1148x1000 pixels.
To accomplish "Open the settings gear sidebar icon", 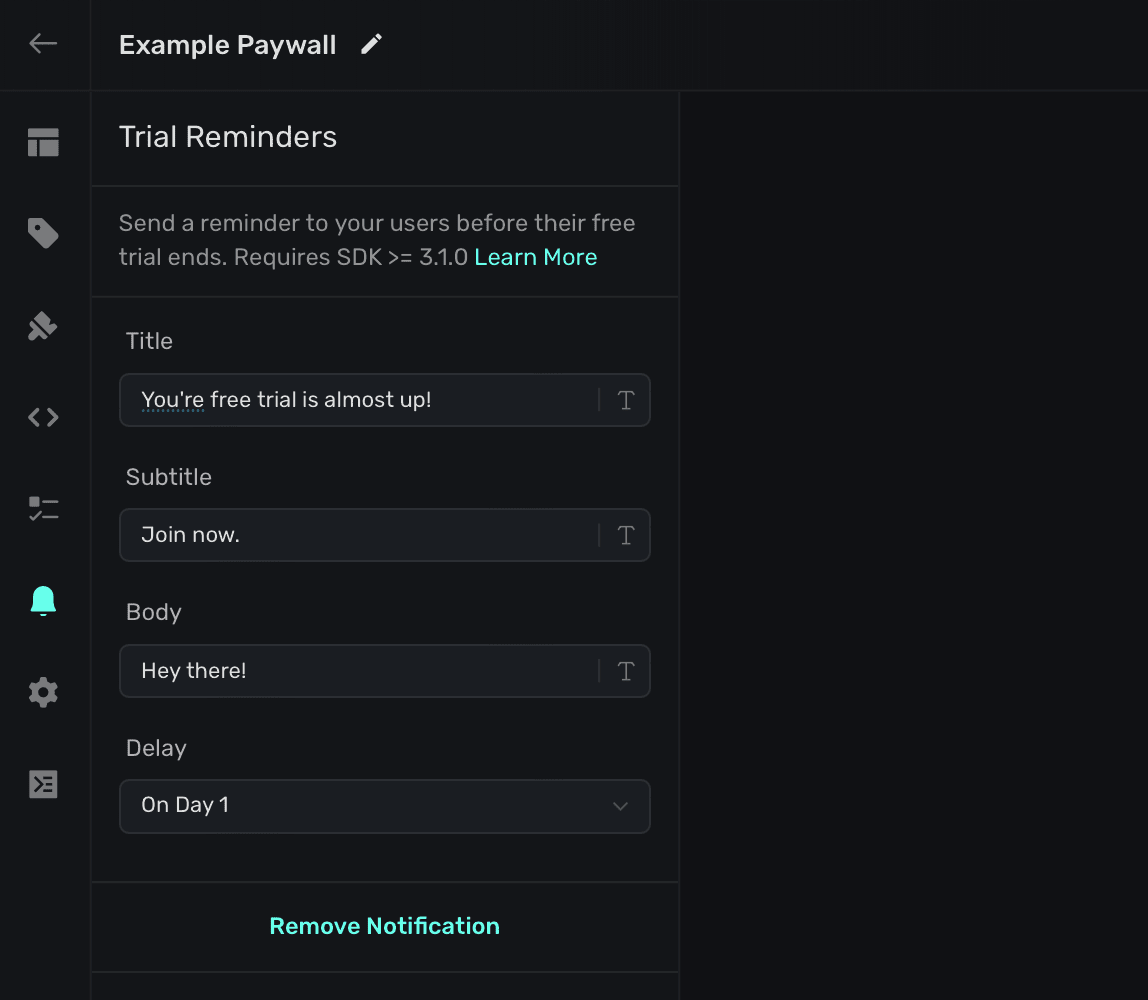I will pyautogui.click(x=43, y=692).
